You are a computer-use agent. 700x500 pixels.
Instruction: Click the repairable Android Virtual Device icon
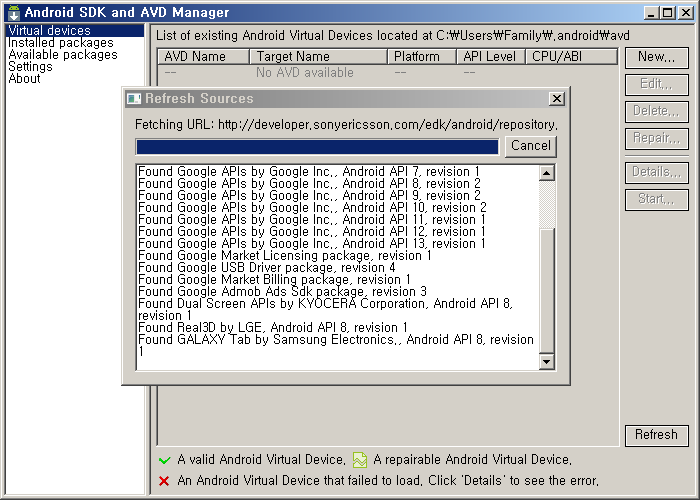coord(360,460)
